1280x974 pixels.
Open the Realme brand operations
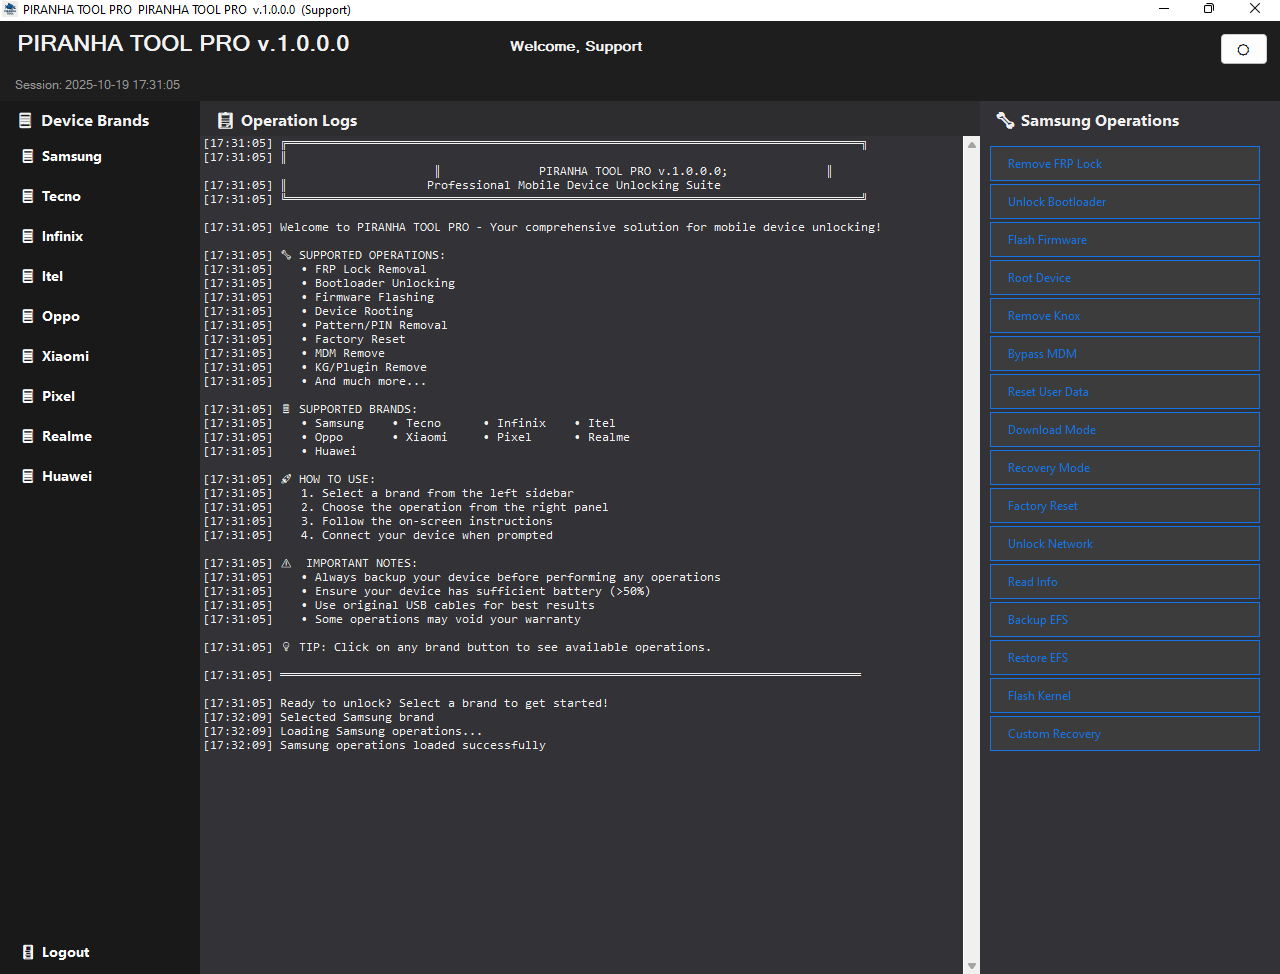(66, 436)
